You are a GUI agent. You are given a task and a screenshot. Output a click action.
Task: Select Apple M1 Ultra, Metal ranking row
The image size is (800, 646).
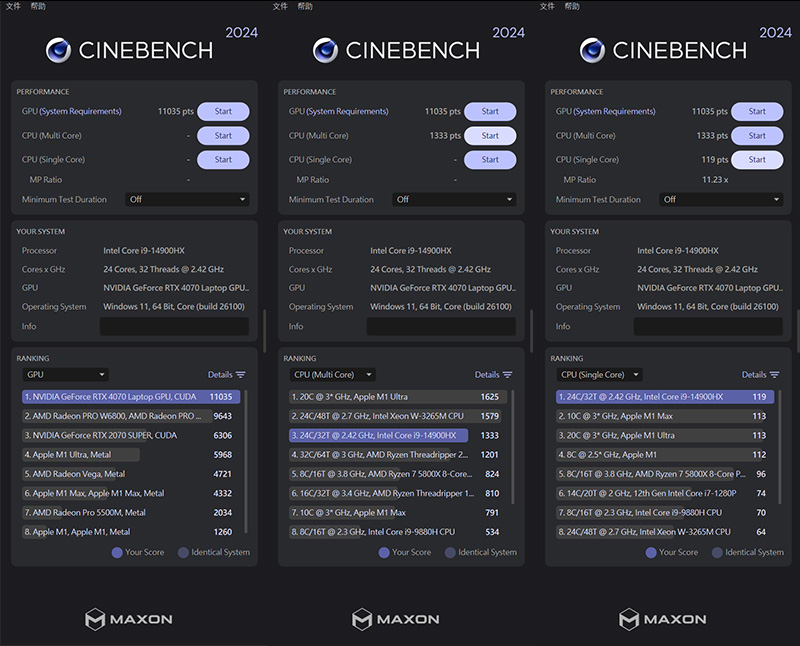131,455
